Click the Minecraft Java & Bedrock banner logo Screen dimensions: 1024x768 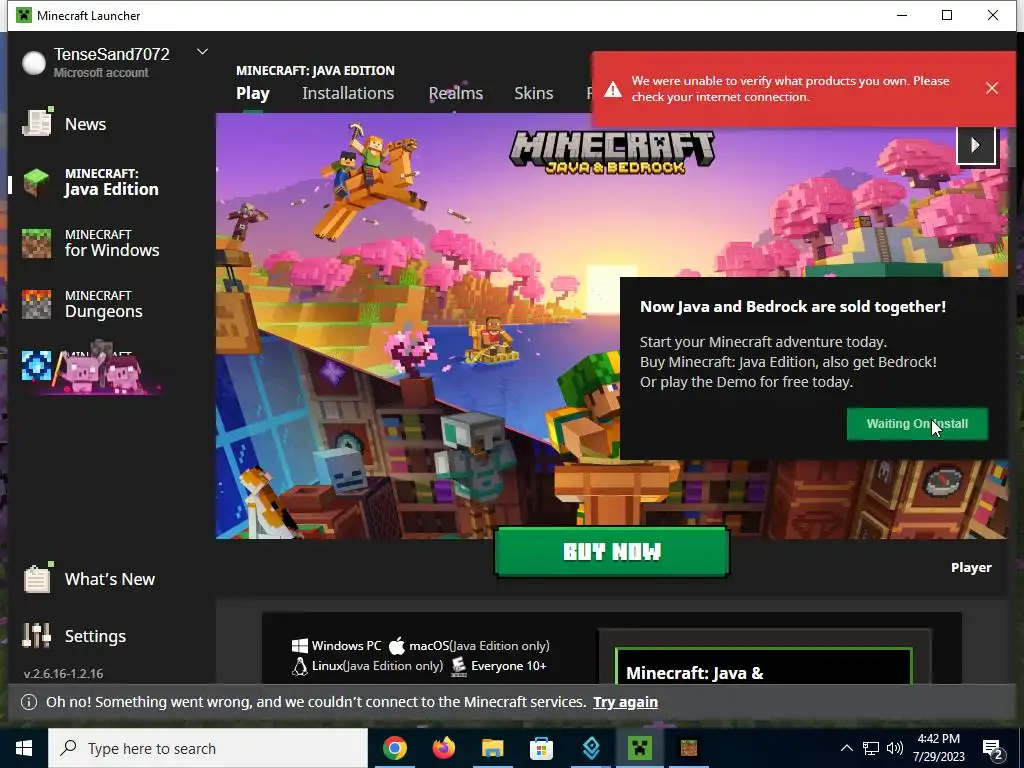point(612,152)
